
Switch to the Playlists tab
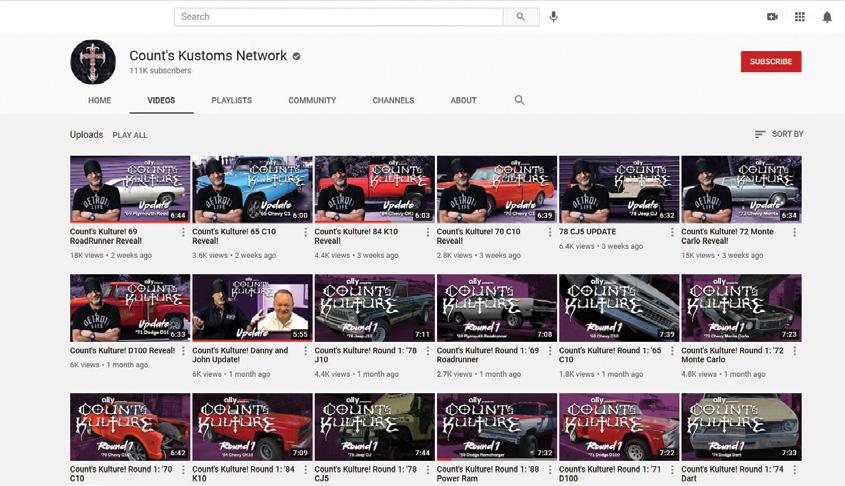tap(232, 100)
